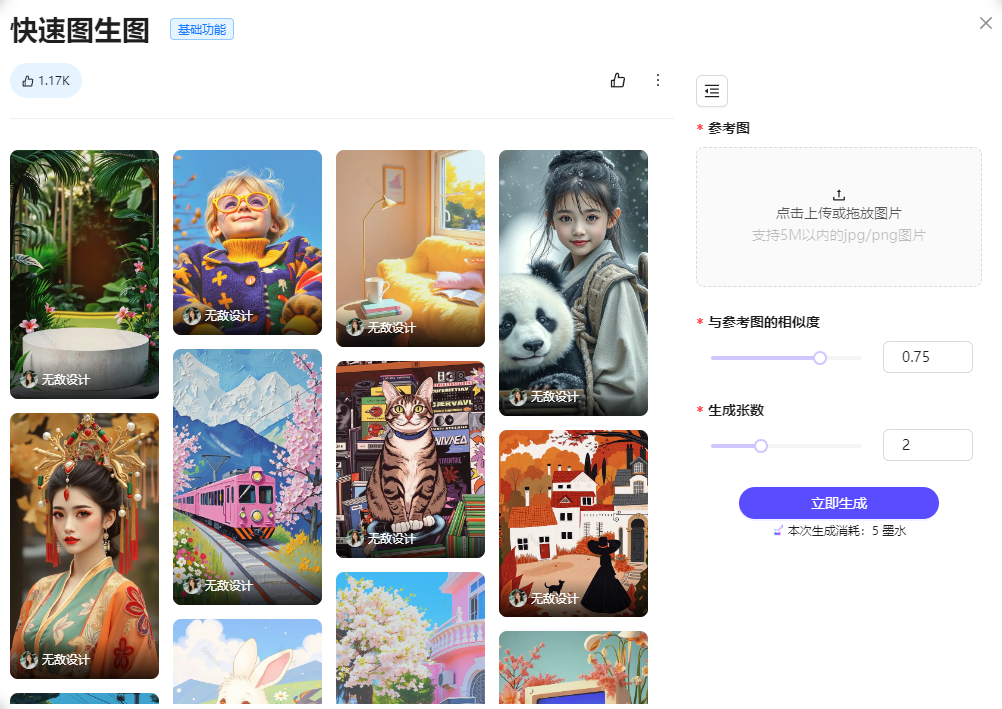The height and width of the screenshot is (709, 1002).
Task: Click the 点击上传或拖放图片 upload area
Action: (838, 217)
